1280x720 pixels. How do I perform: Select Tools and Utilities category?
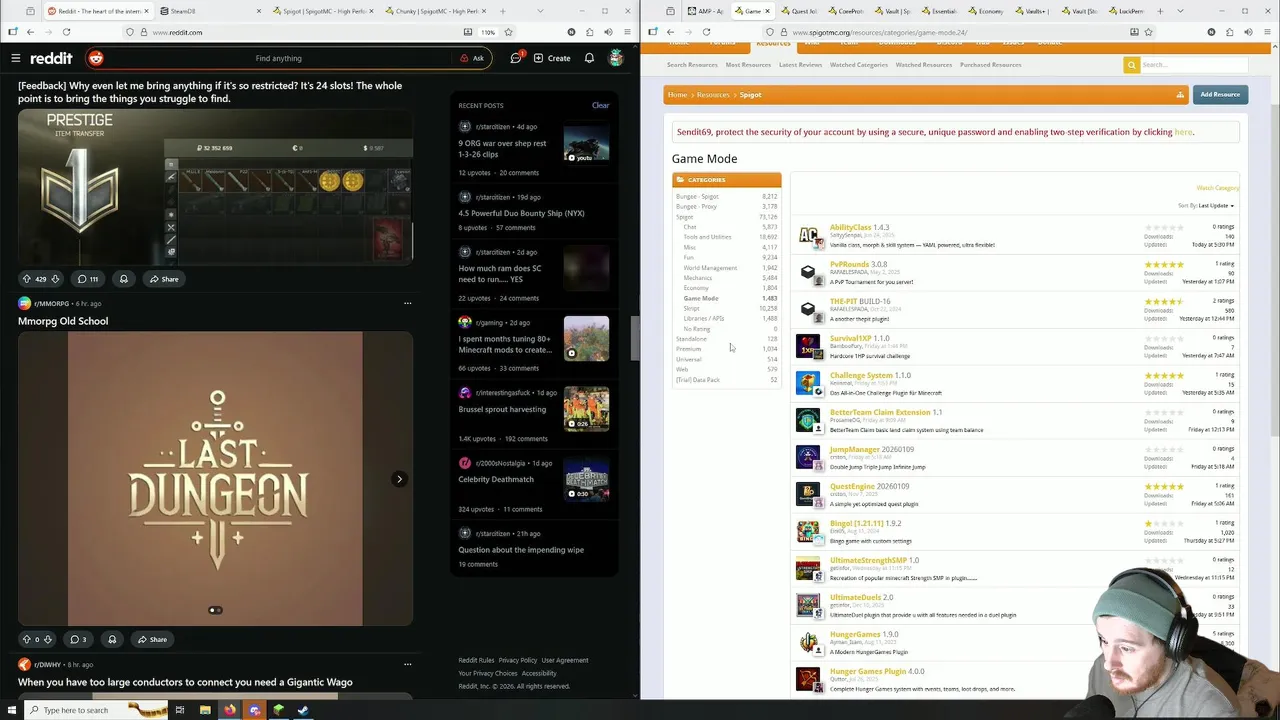707,237
